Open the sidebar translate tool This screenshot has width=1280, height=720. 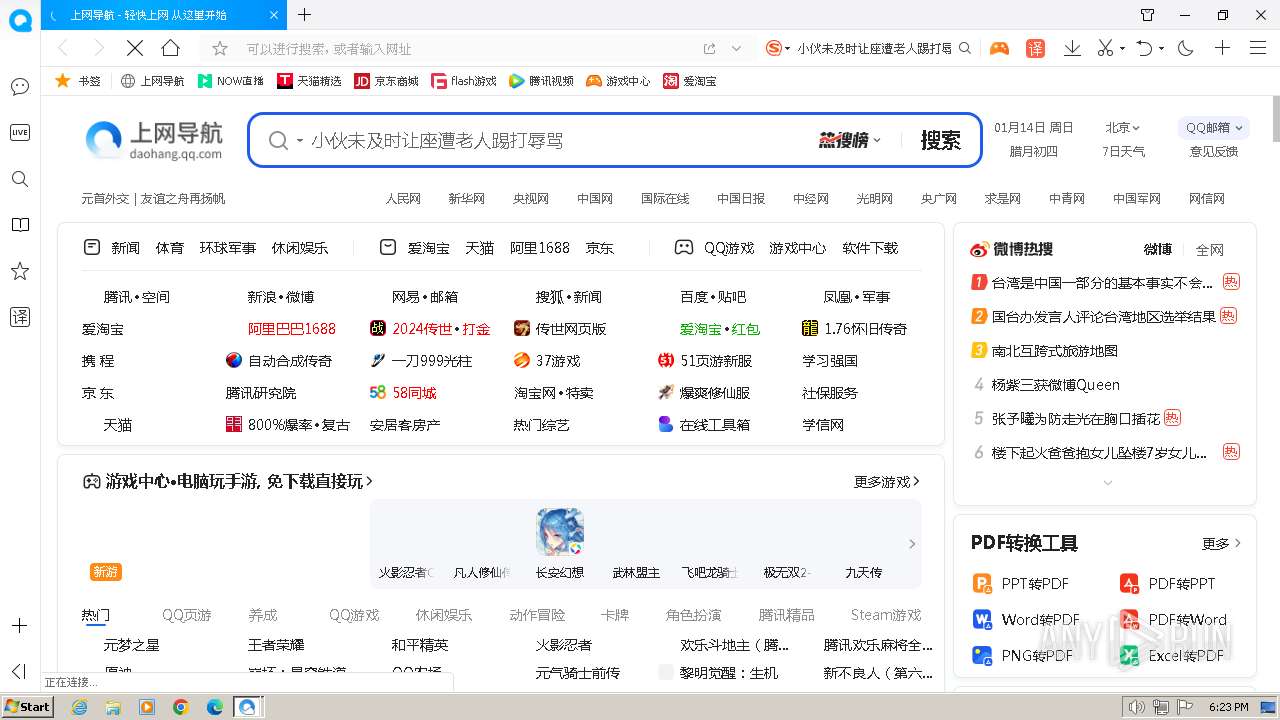[x=19, y=317]
